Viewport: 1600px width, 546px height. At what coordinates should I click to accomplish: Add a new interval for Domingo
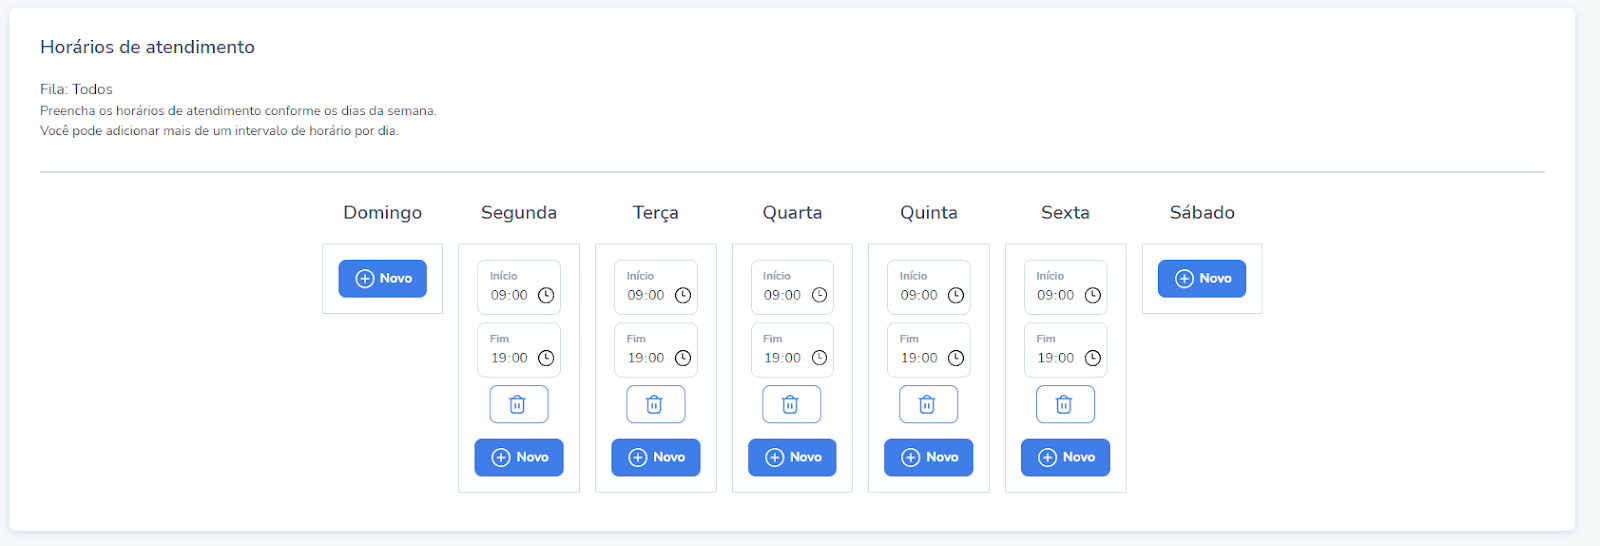coord(382,279)
